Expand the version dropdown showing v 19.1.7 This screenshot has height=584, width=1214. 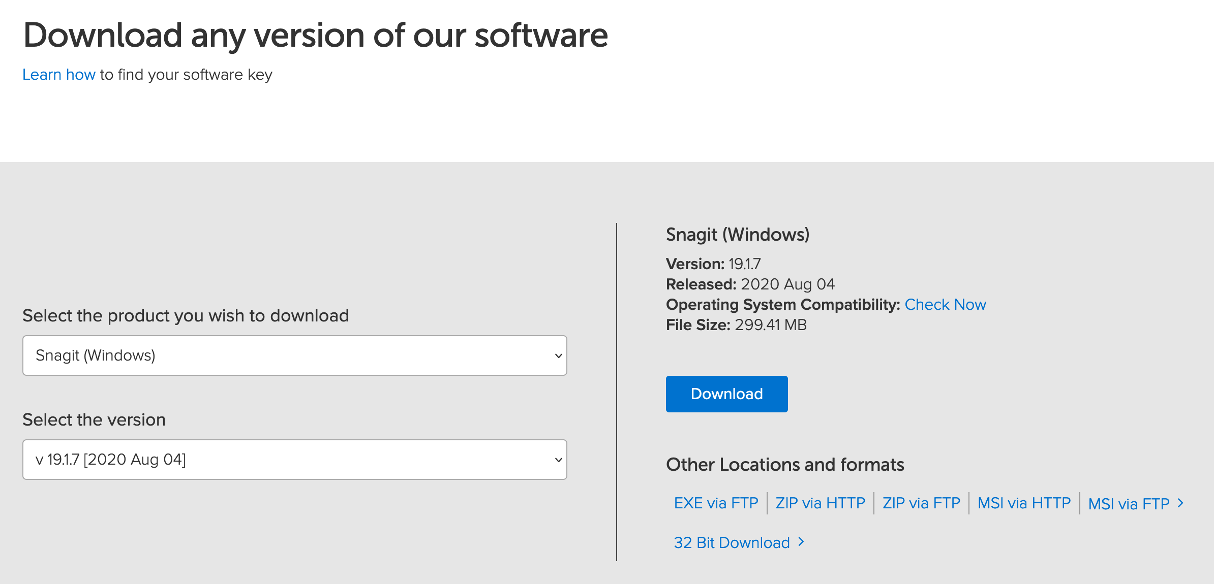tap(294, 459)
